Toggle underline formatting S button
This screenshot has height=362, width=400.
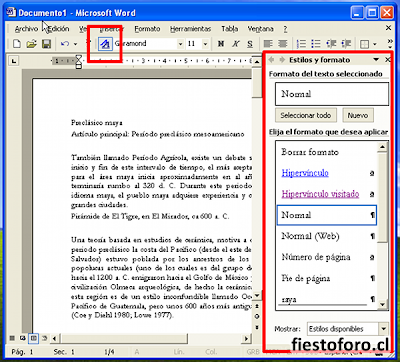[x=250, y=44]
